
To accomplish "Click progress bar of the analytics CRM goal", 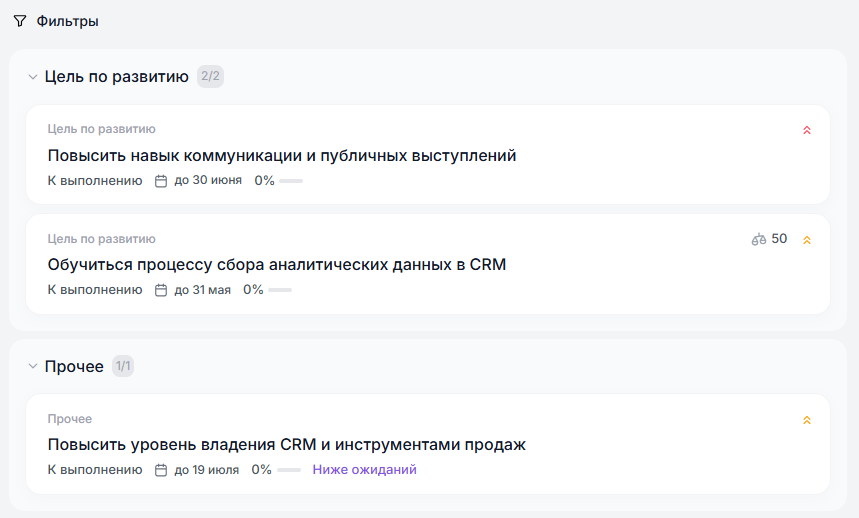I will [279, 290].
